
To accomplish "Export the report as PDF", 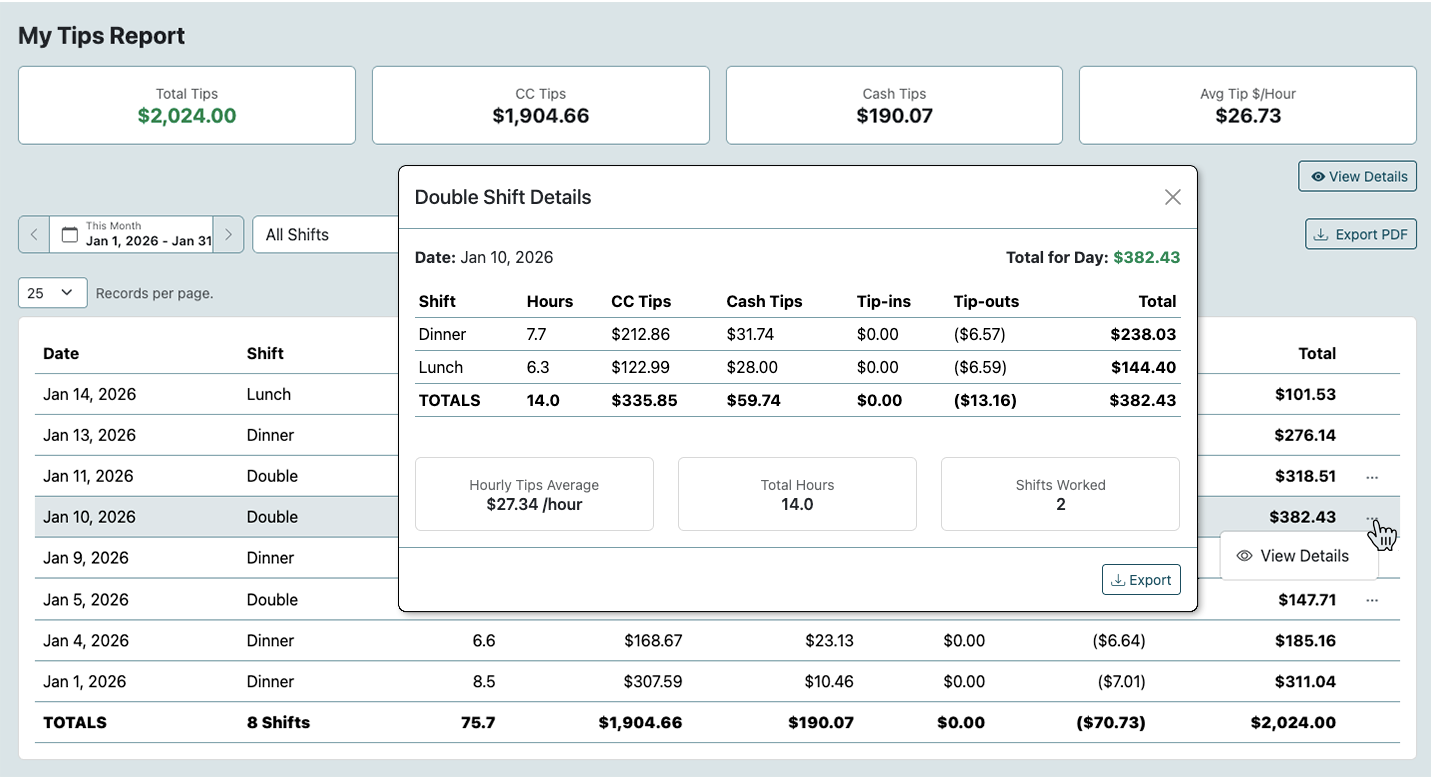I will point(1361,233).
